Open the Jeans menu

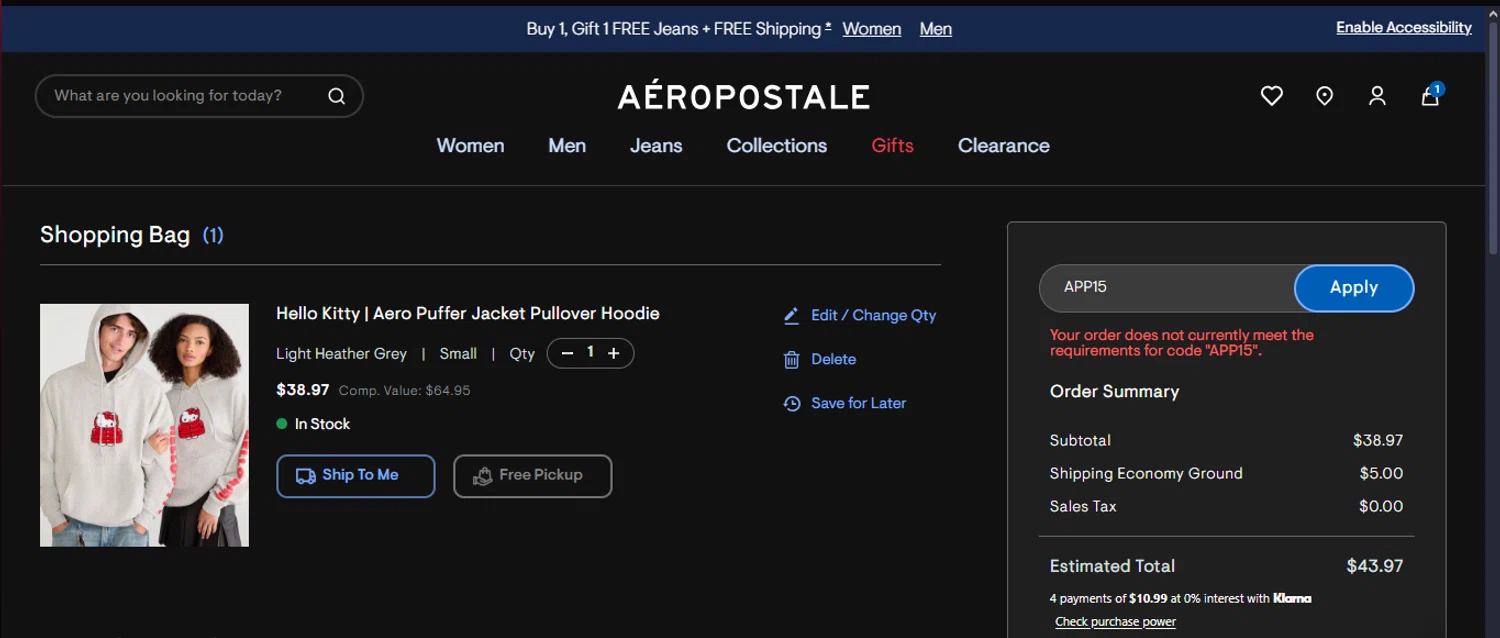click(x=656, y=145)
